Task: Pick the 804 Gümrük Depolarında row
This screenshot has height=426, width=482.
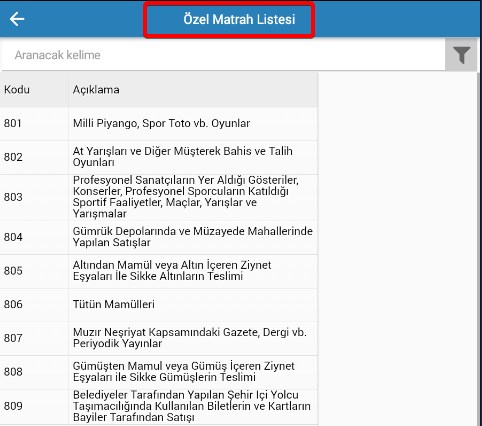Action: click(159, 237)
